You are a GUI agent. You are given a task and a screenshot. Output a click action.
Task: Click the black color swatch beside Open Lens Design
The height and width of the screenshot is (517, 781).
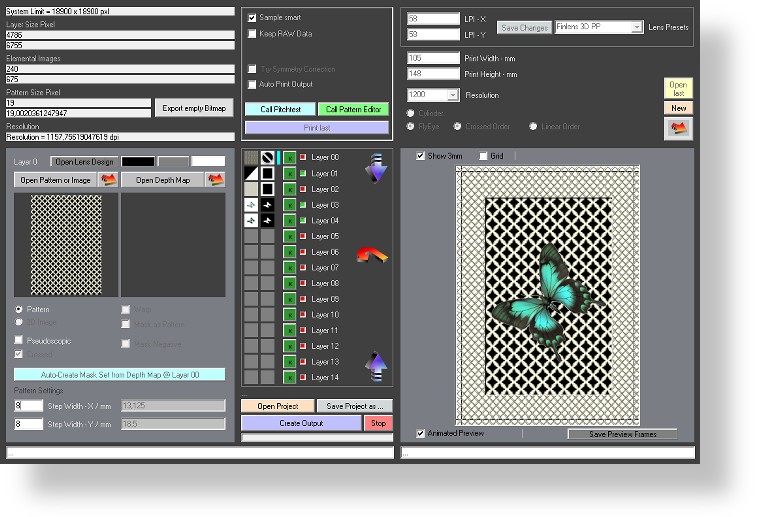[x=138, y=161]
